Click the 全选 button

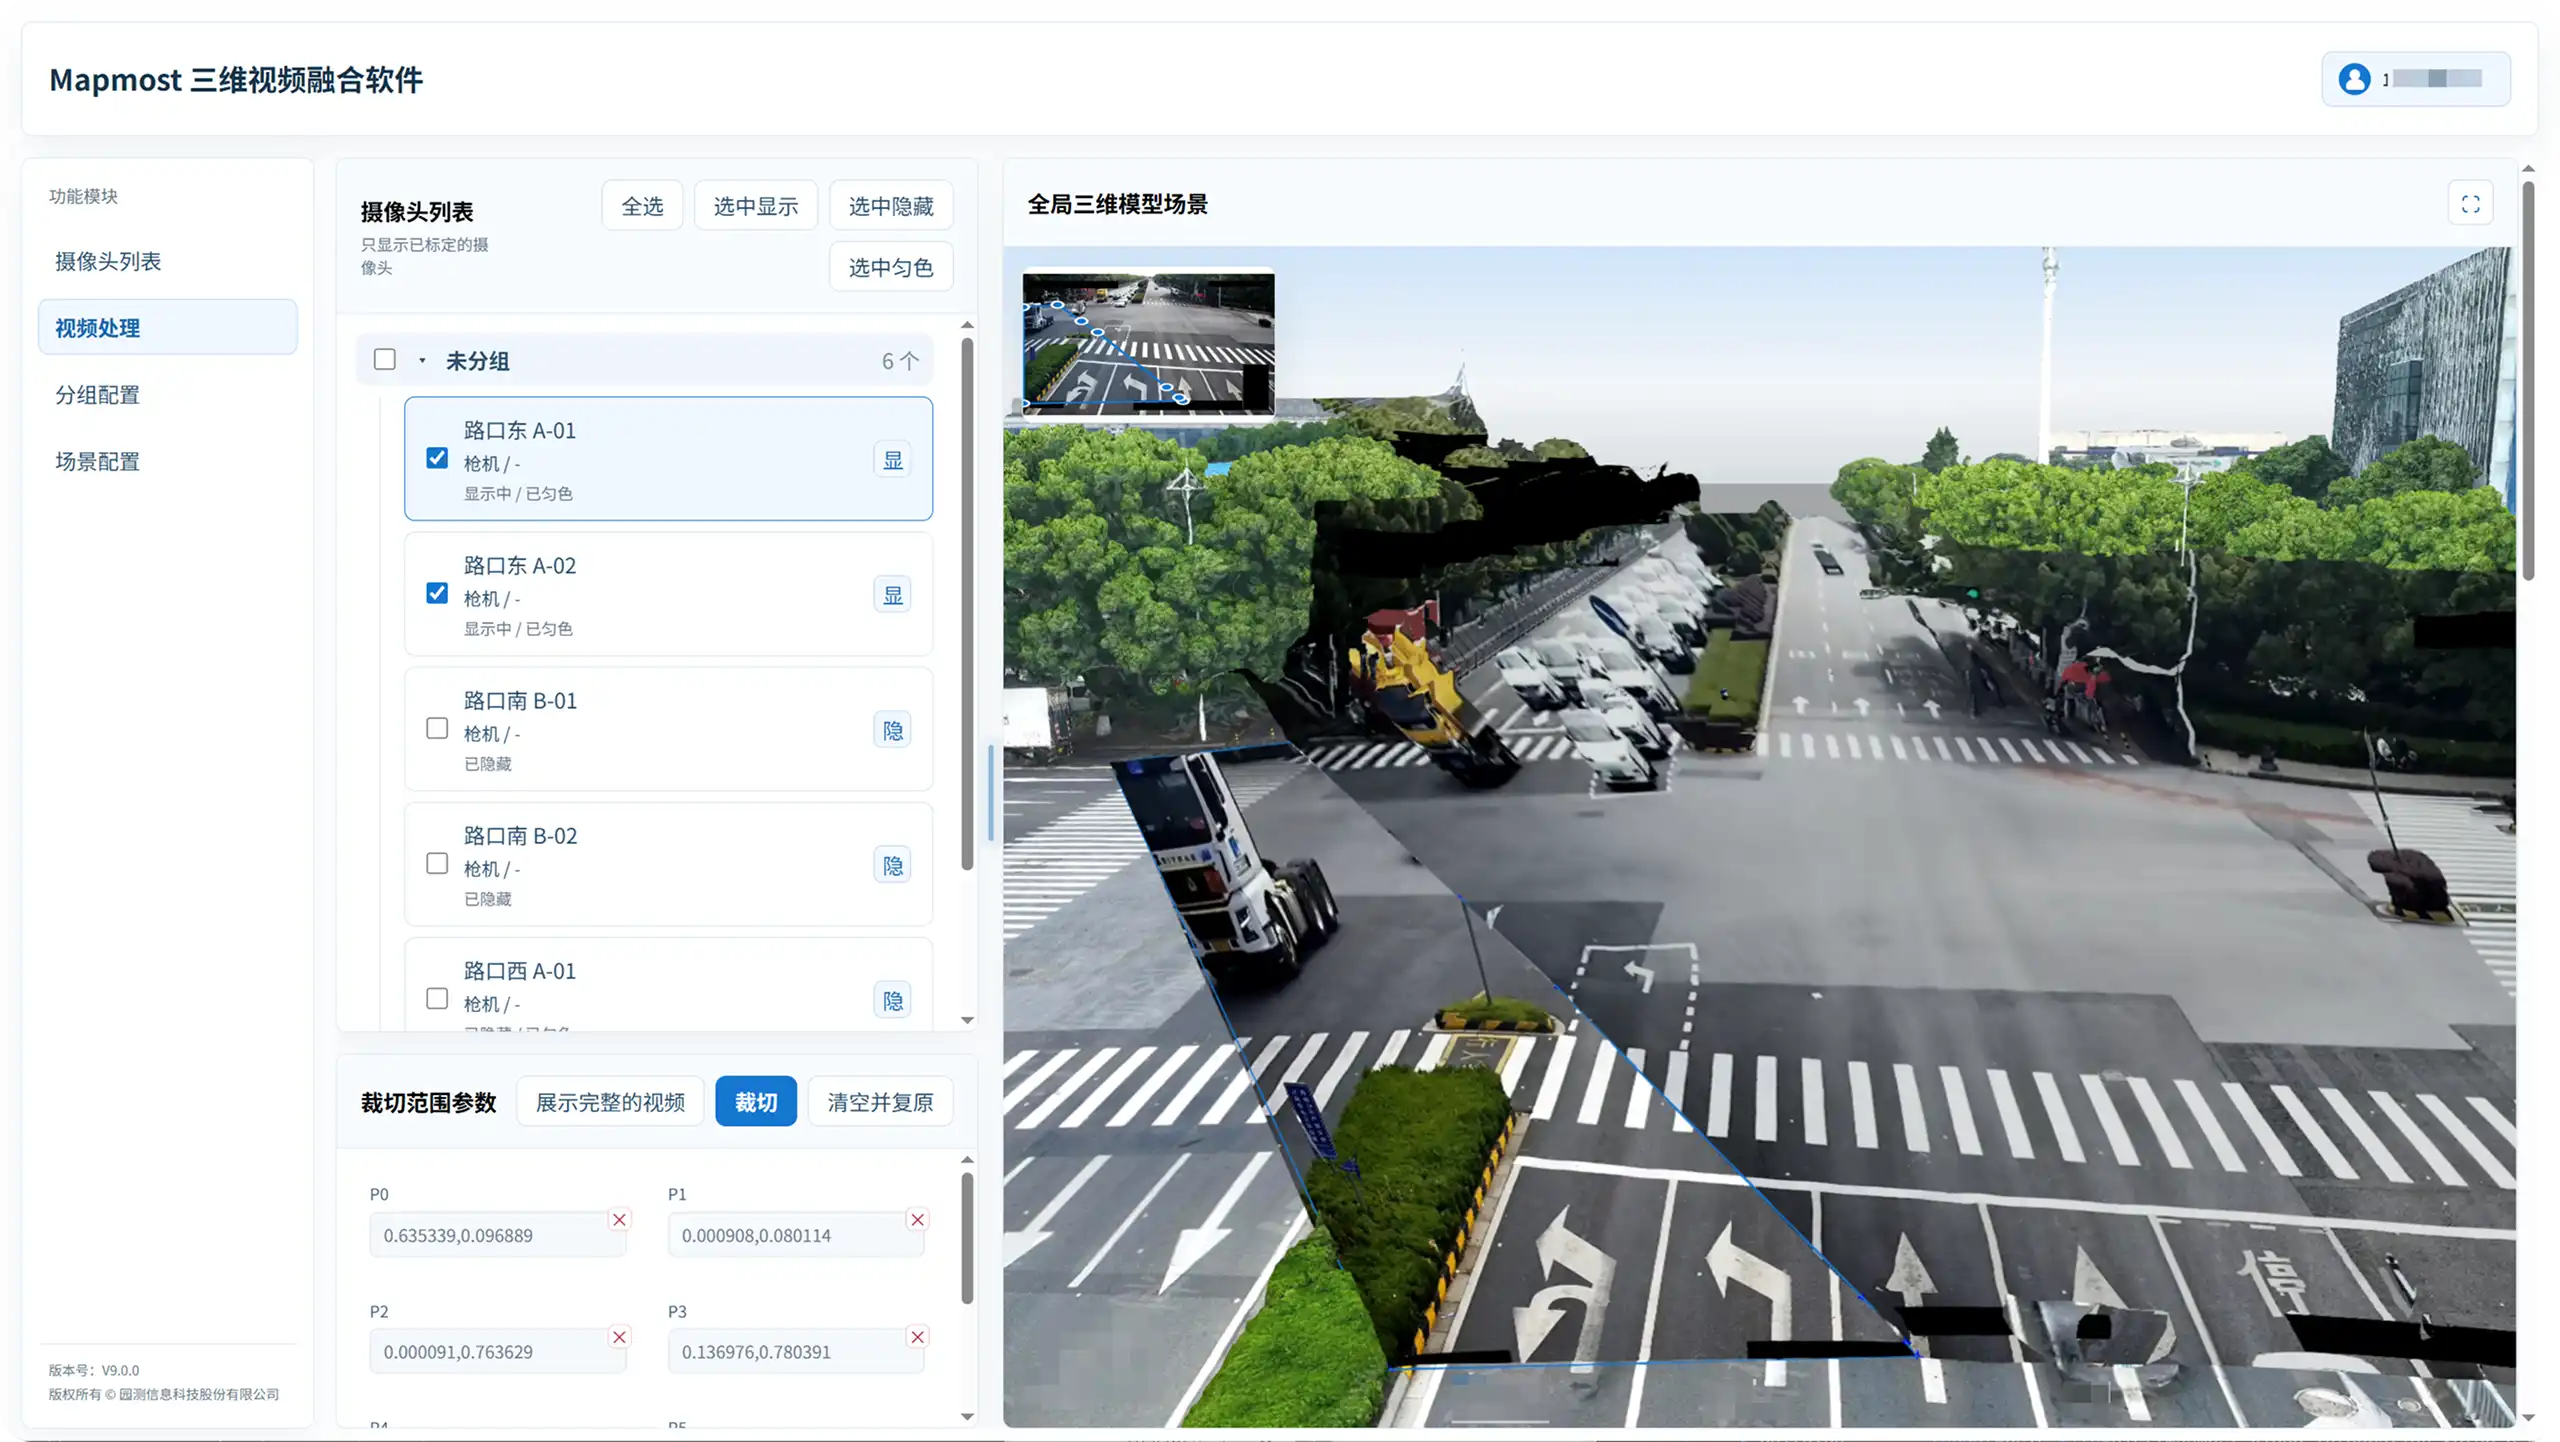(x=642, y=206)
